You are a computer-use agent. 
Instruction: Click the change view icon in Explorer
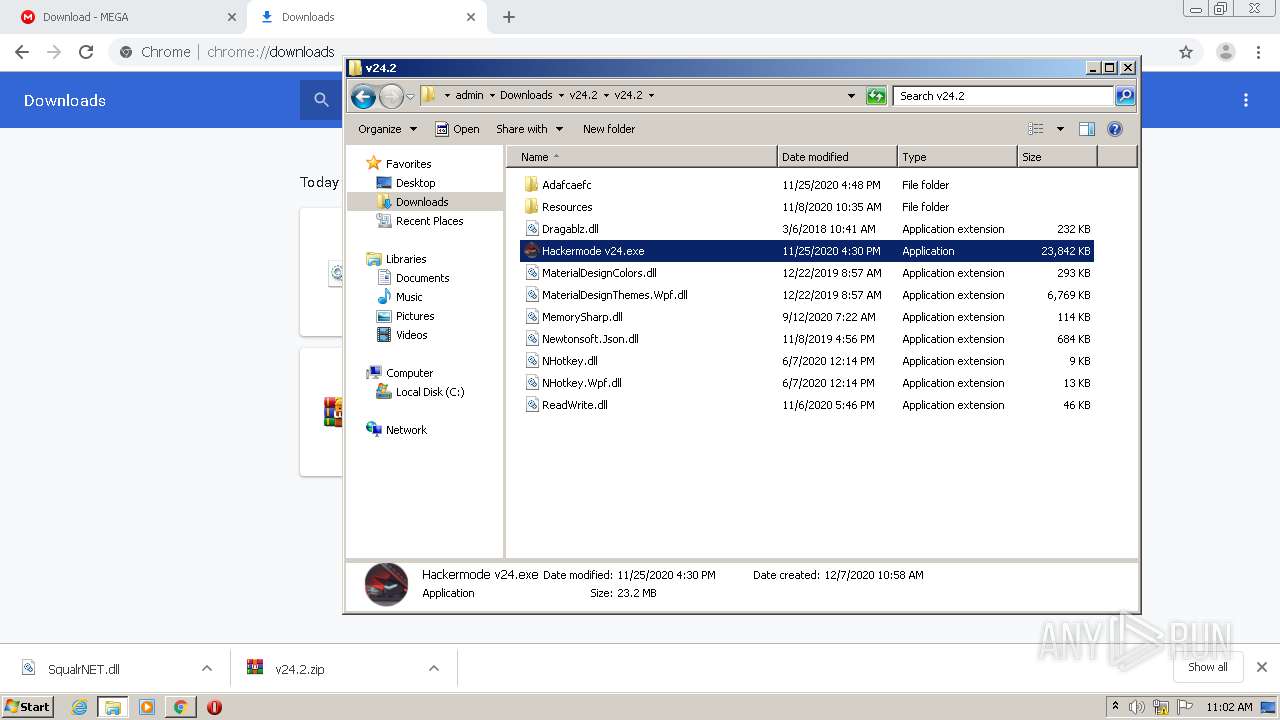[x=1036, y=129]
